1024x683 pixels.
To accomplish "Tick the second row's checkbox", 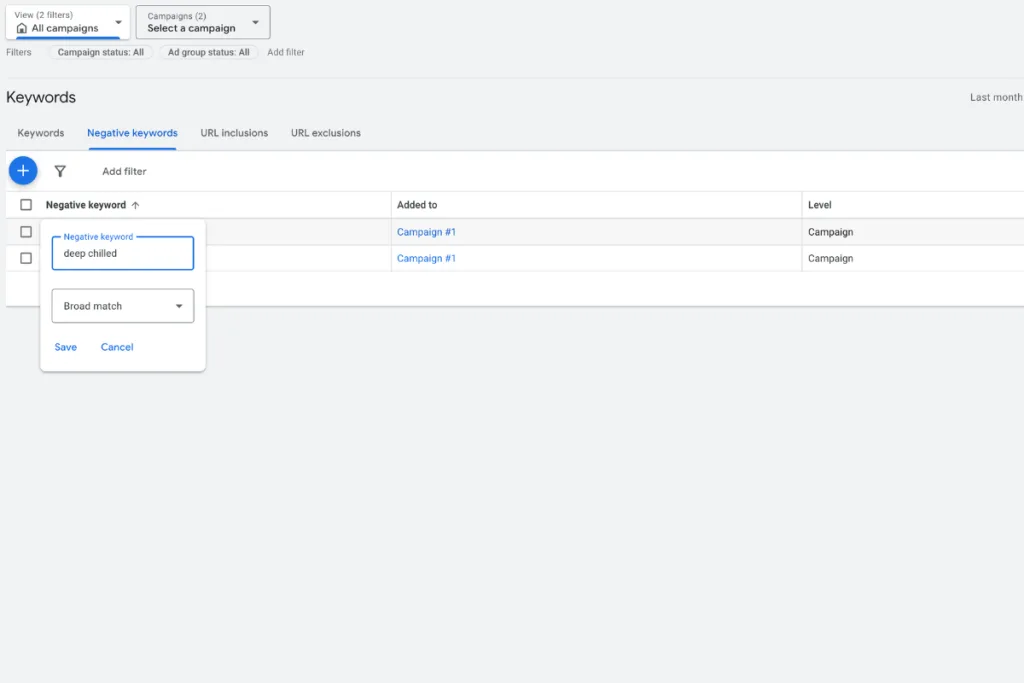I will [26, 258].
